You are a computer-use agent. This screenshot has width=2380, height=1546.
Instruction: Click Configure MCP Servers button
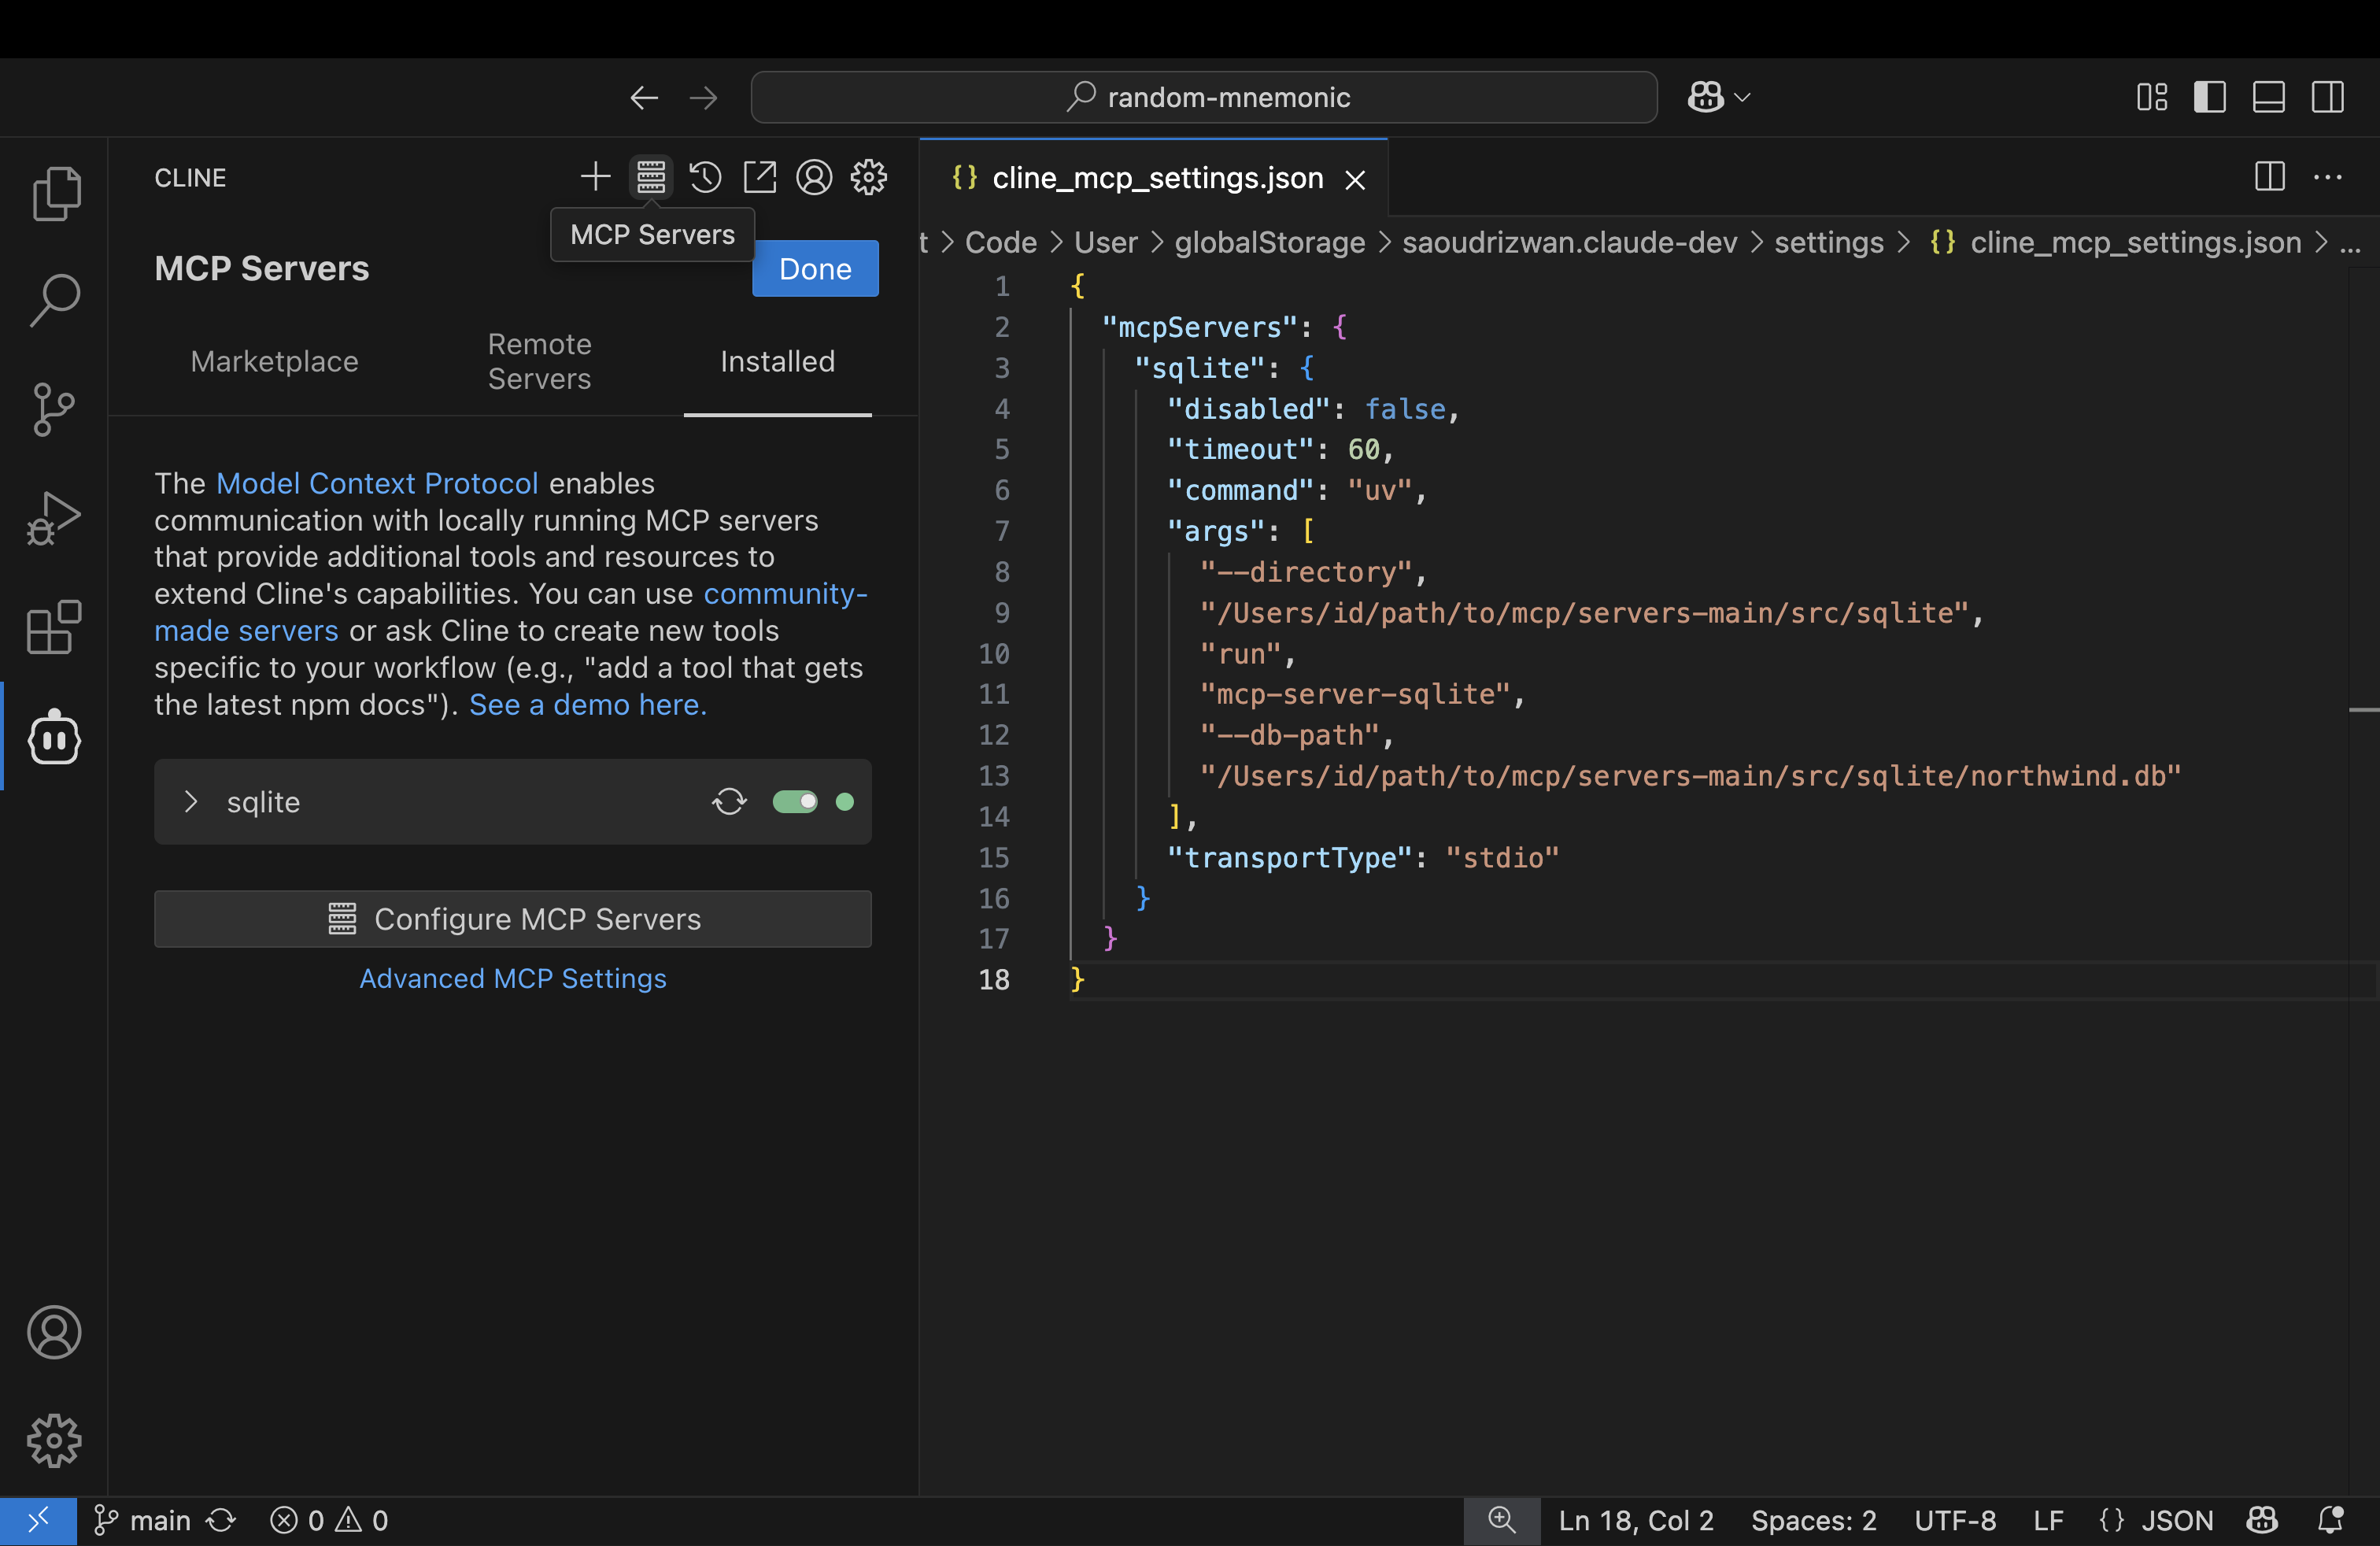click(x=513, y=919)
